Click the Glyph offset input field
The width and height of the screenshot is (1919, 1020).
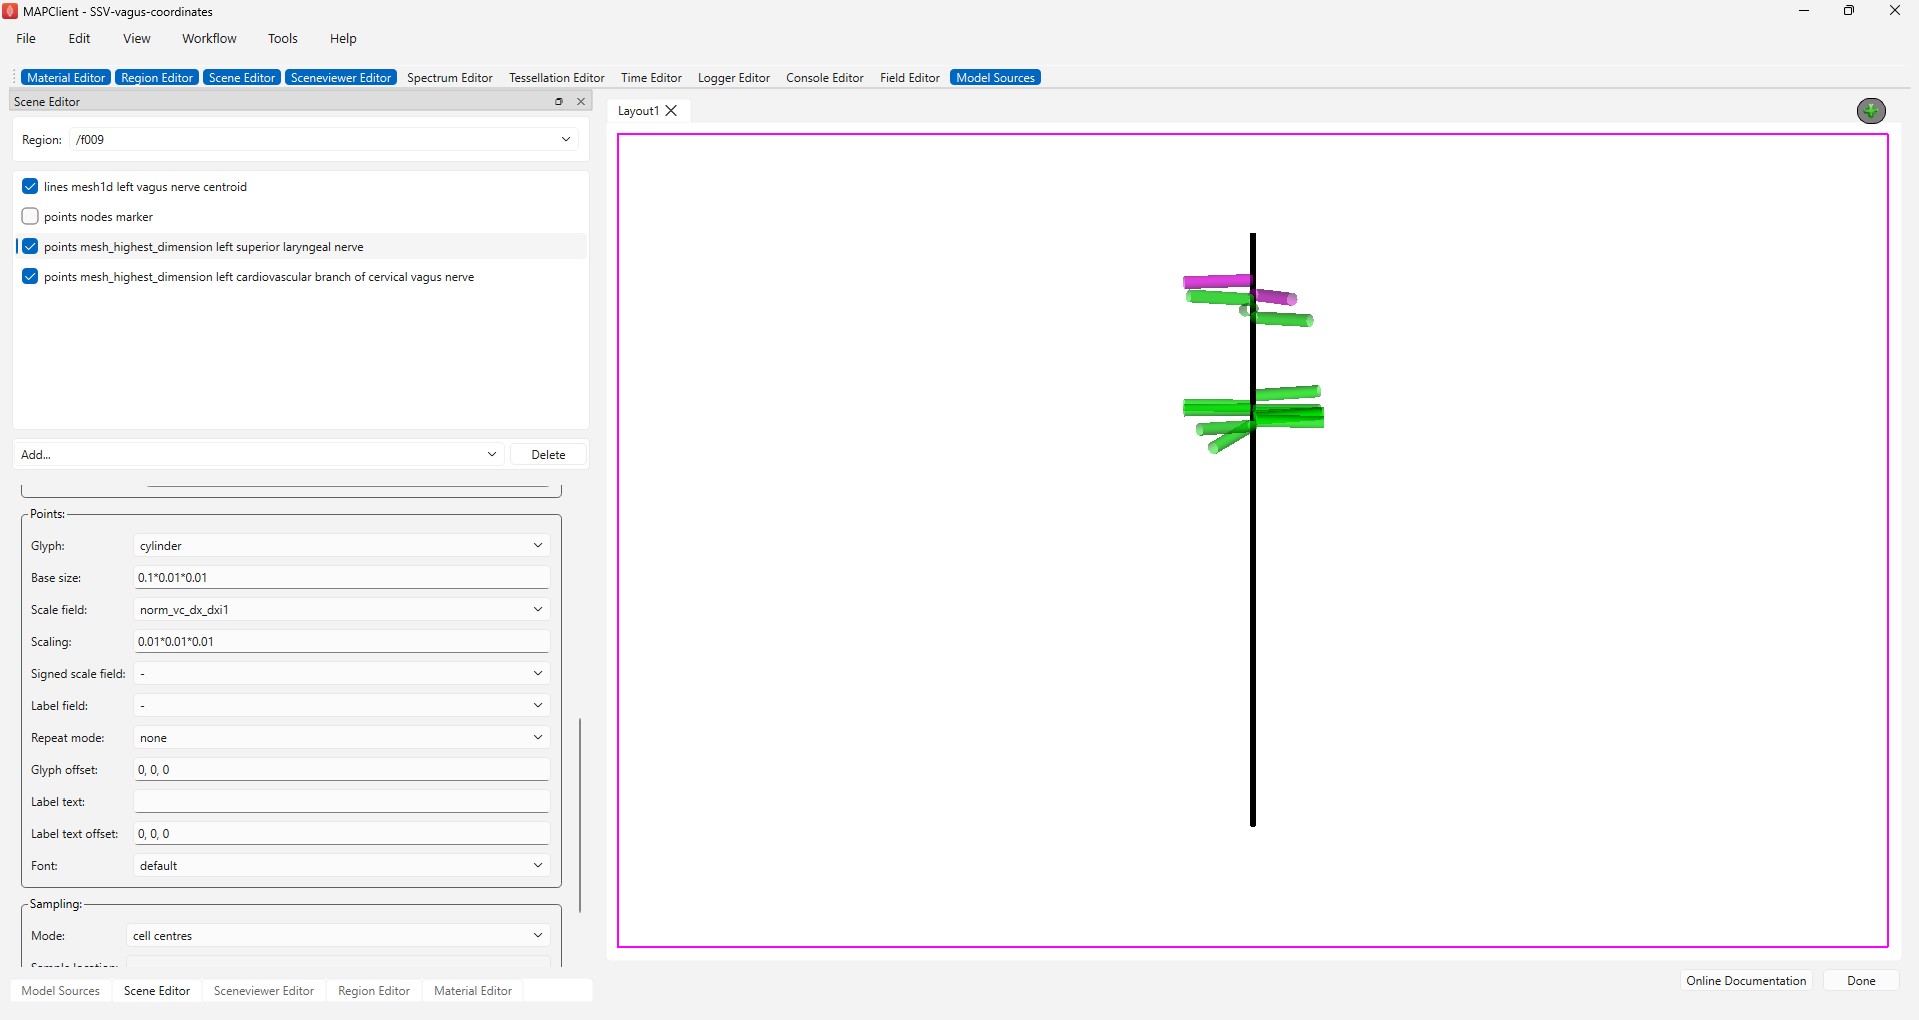pyautogui.click(x=341, y=770)
